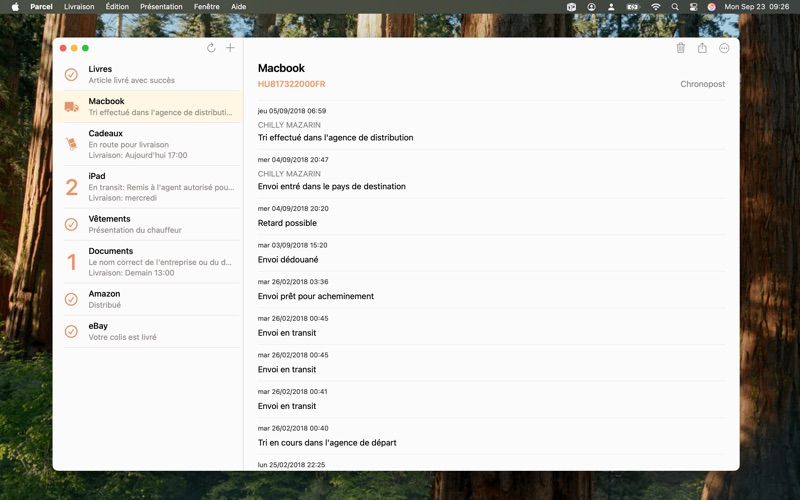Click 'Livraison: mercredi' under iPad
Image resolution: width=800 pixels, height=500 pixels.
tap(122, 198)
